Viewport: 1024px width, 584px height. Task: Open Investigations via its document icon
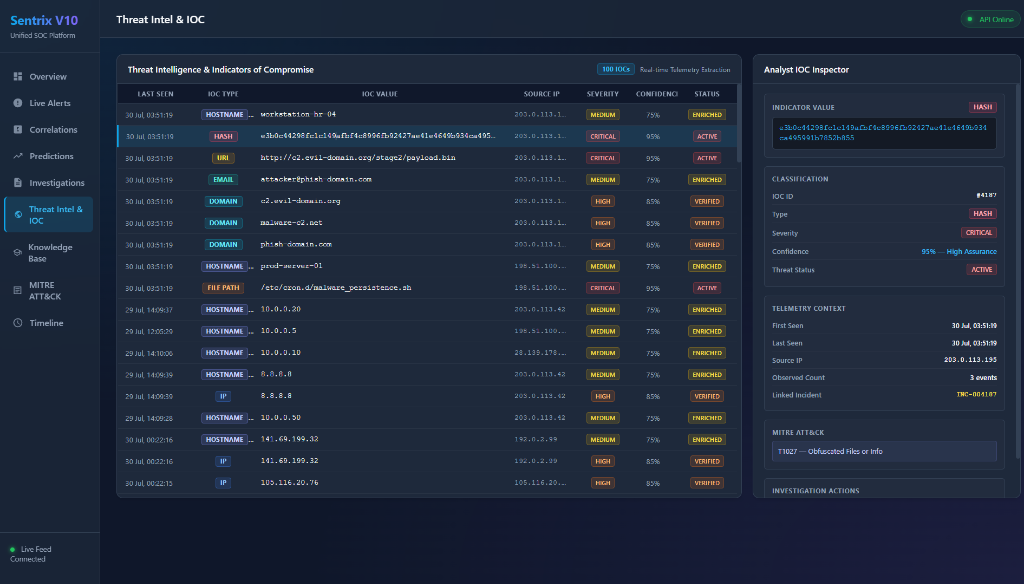tap(18, 183)
